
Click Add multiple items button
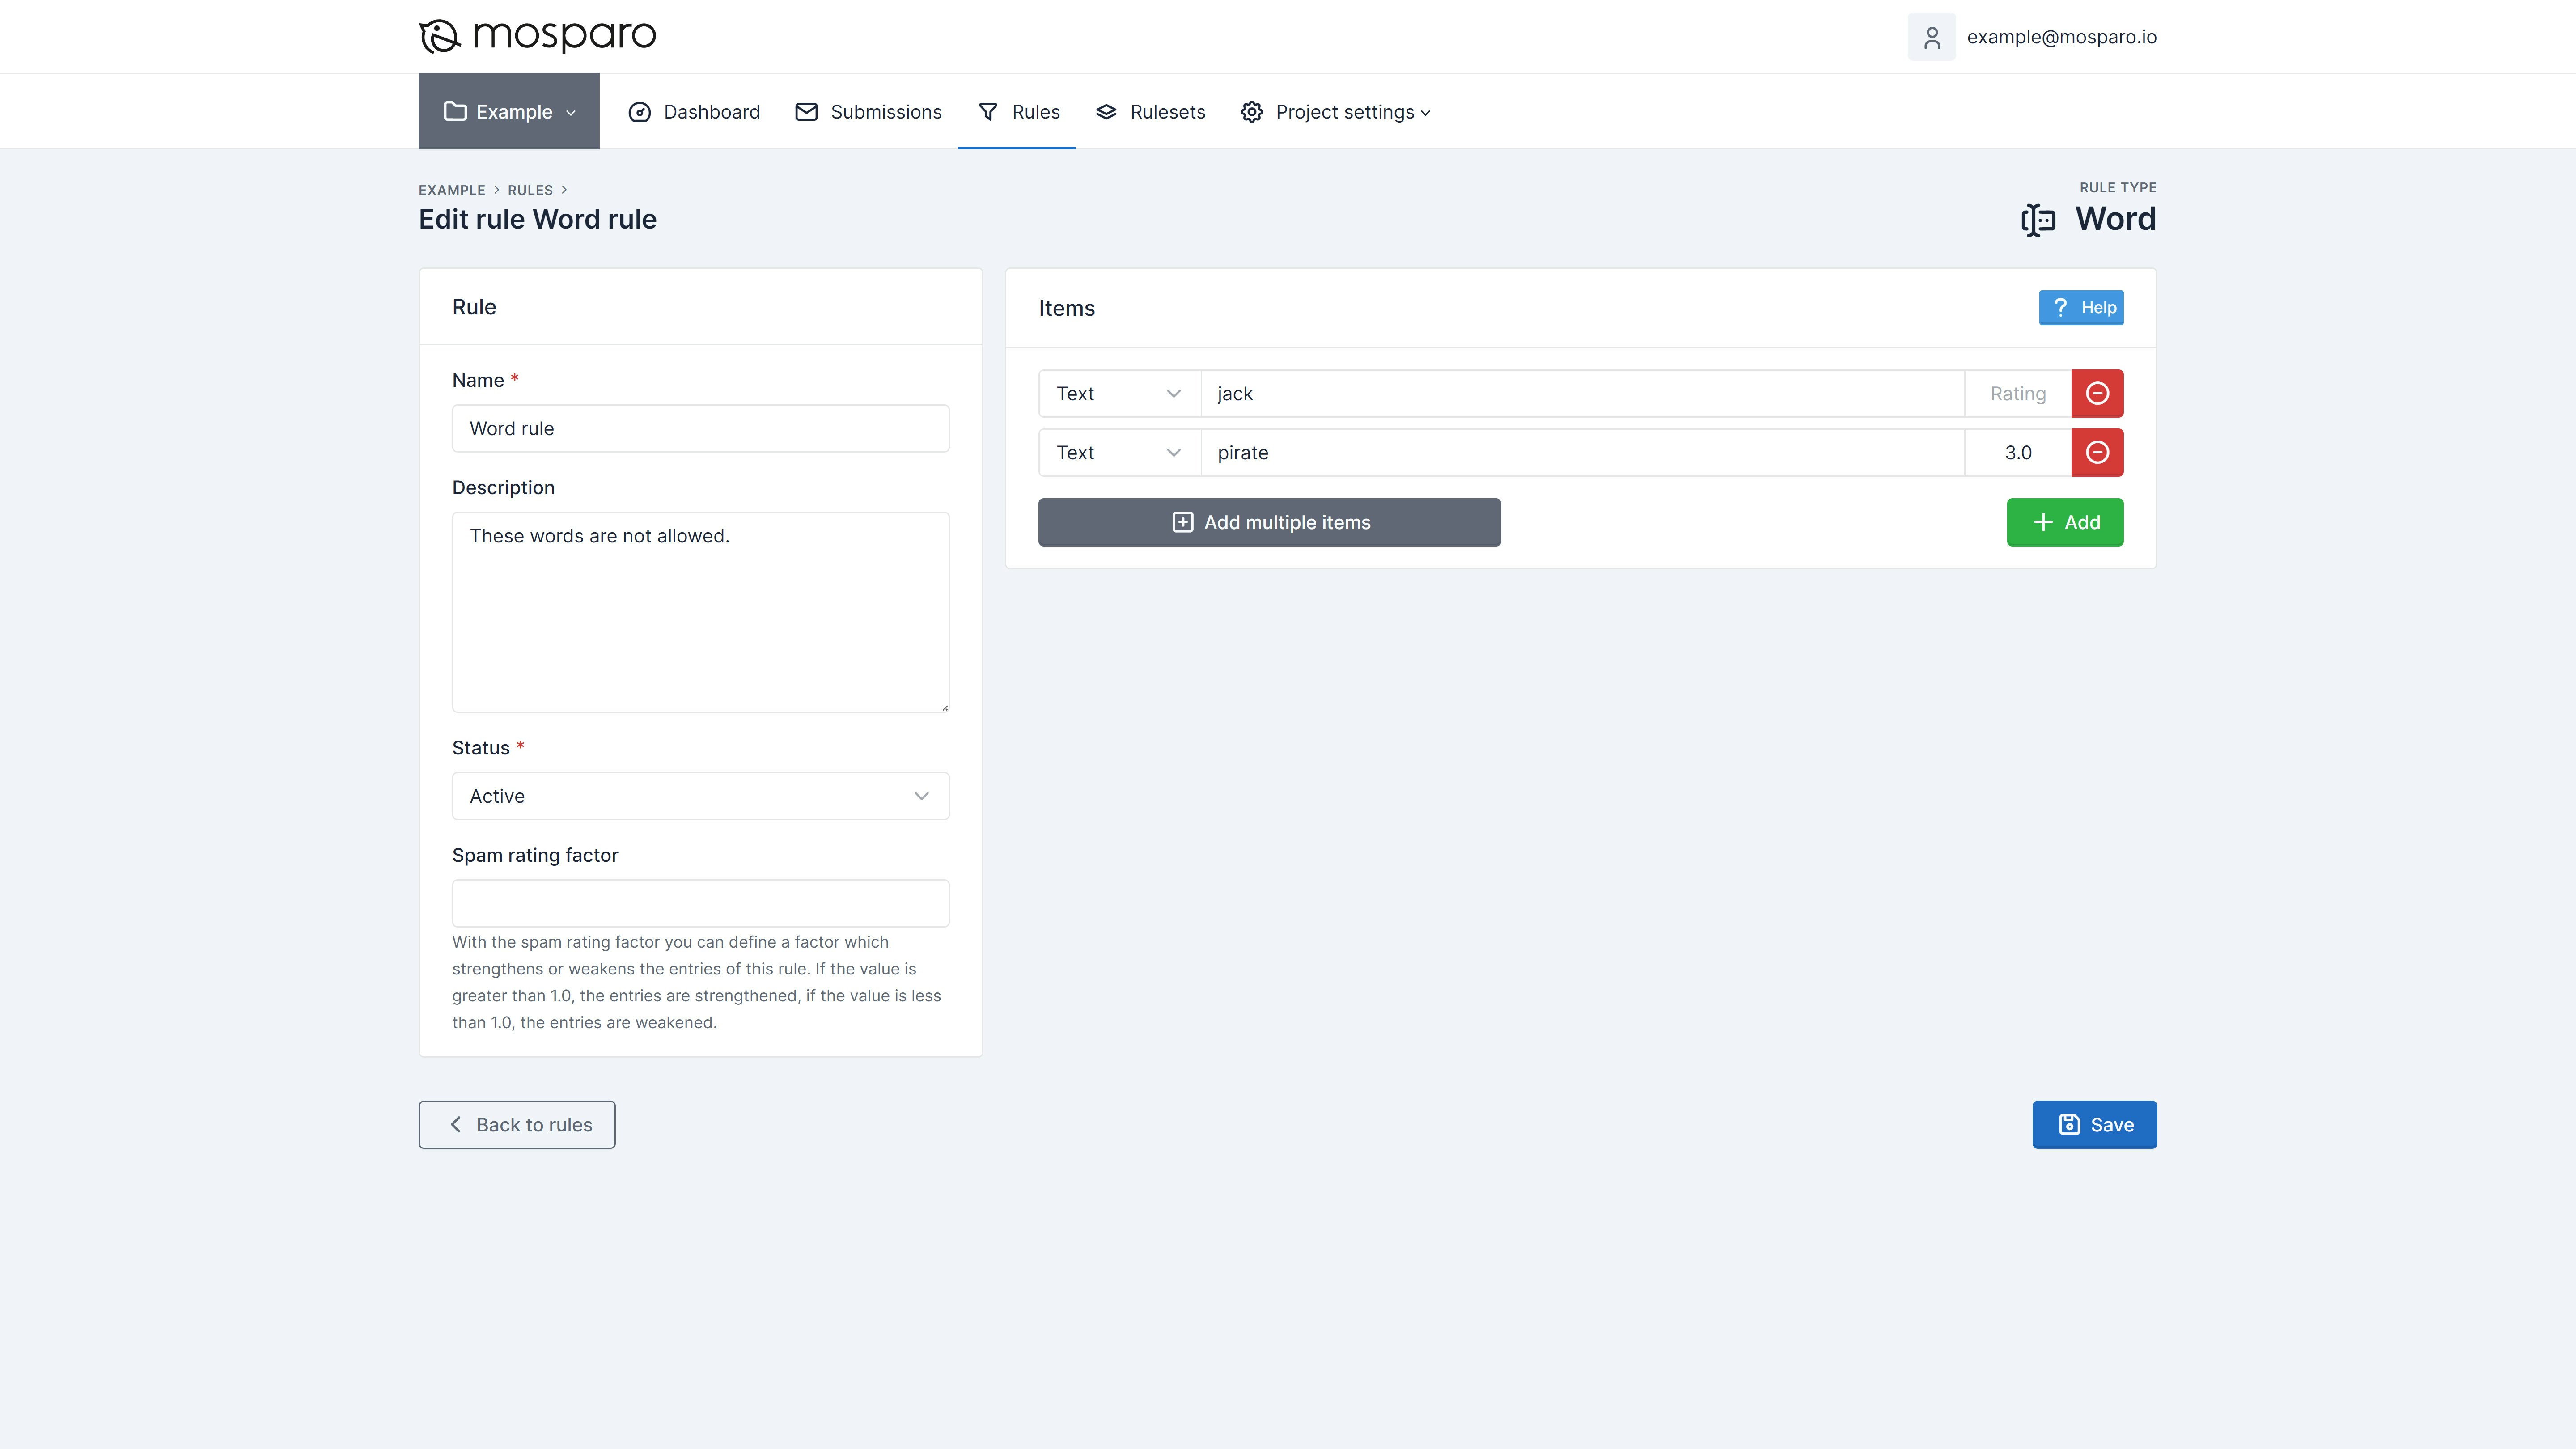click(x=1269, y=522)
